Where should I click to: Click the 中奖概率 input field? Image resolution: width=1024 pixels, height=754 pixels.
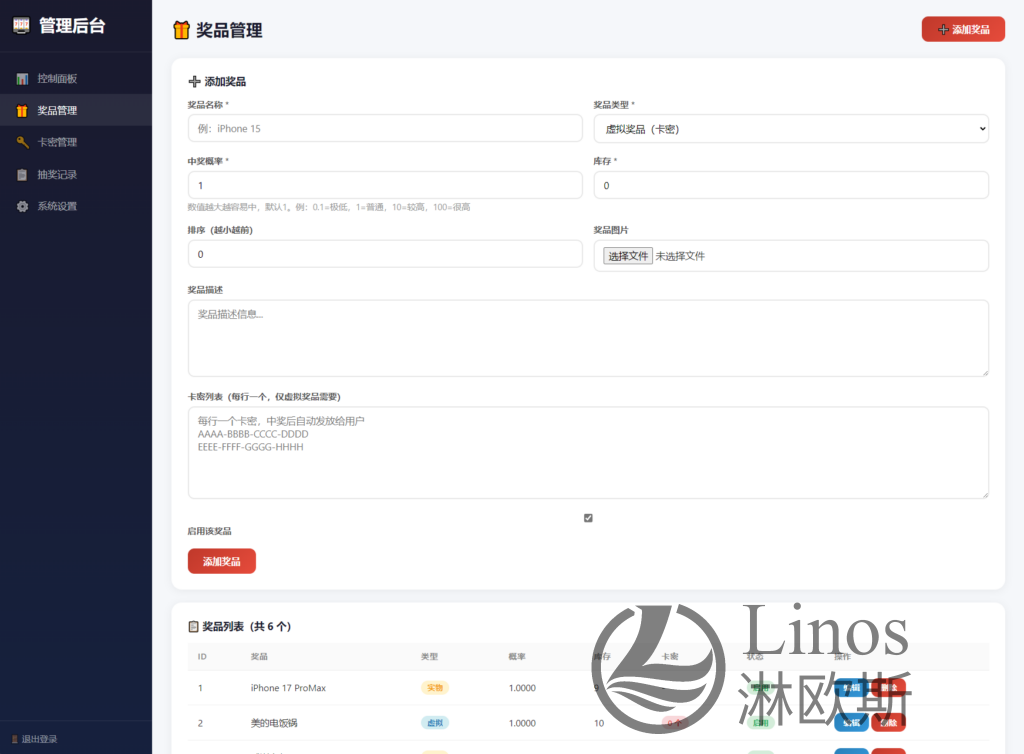point(385,185)
